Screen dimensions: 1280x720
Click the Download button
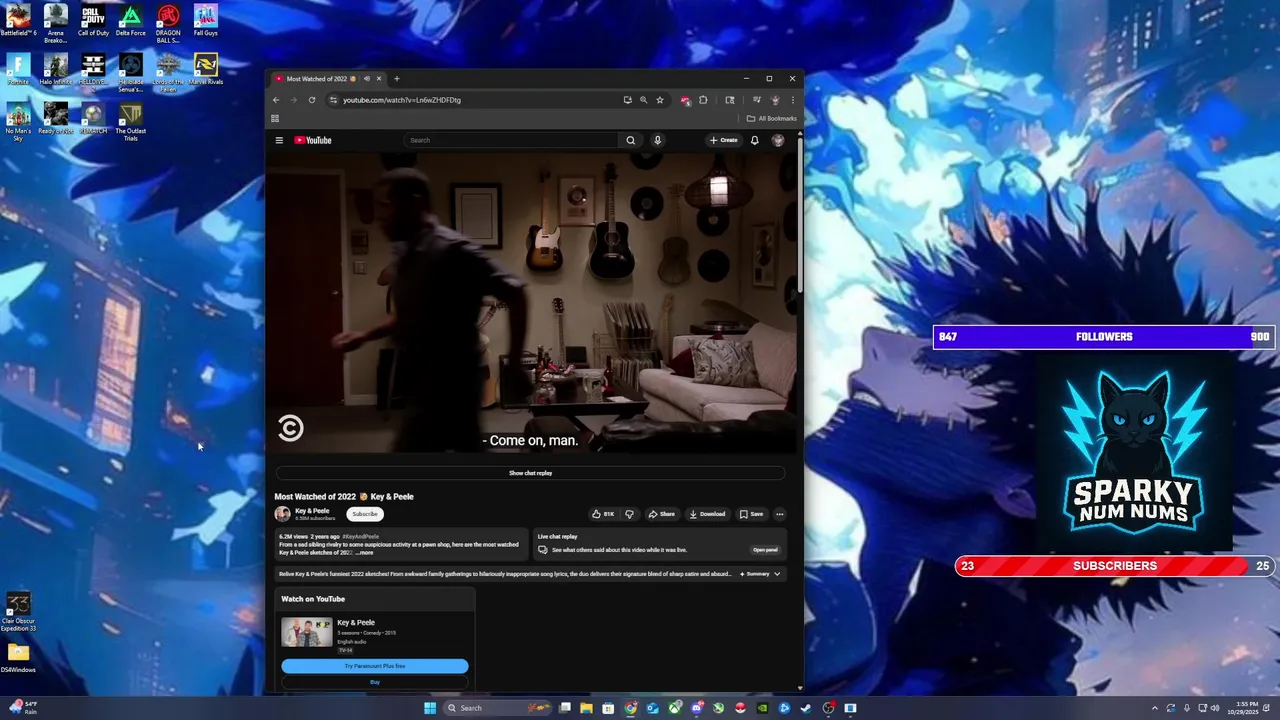tap(707, 514)
